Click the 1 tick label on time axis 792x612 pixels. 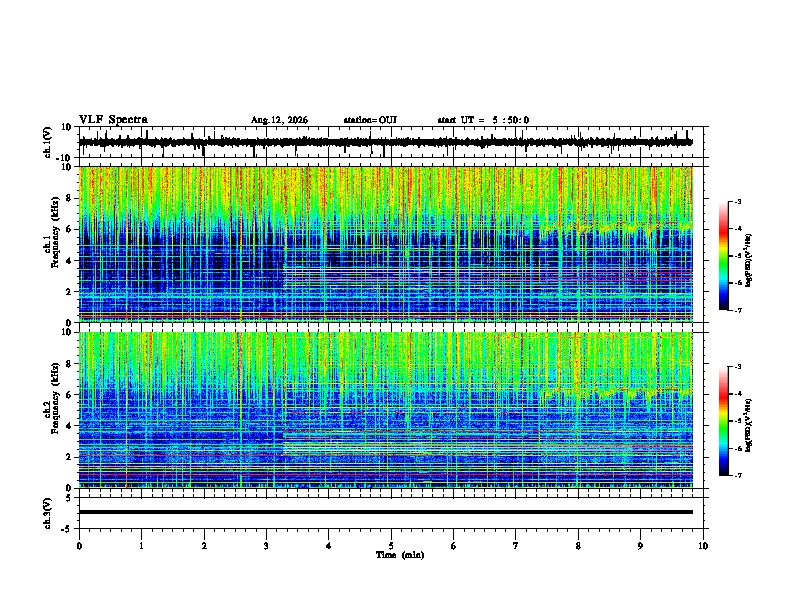coord(141,546)
